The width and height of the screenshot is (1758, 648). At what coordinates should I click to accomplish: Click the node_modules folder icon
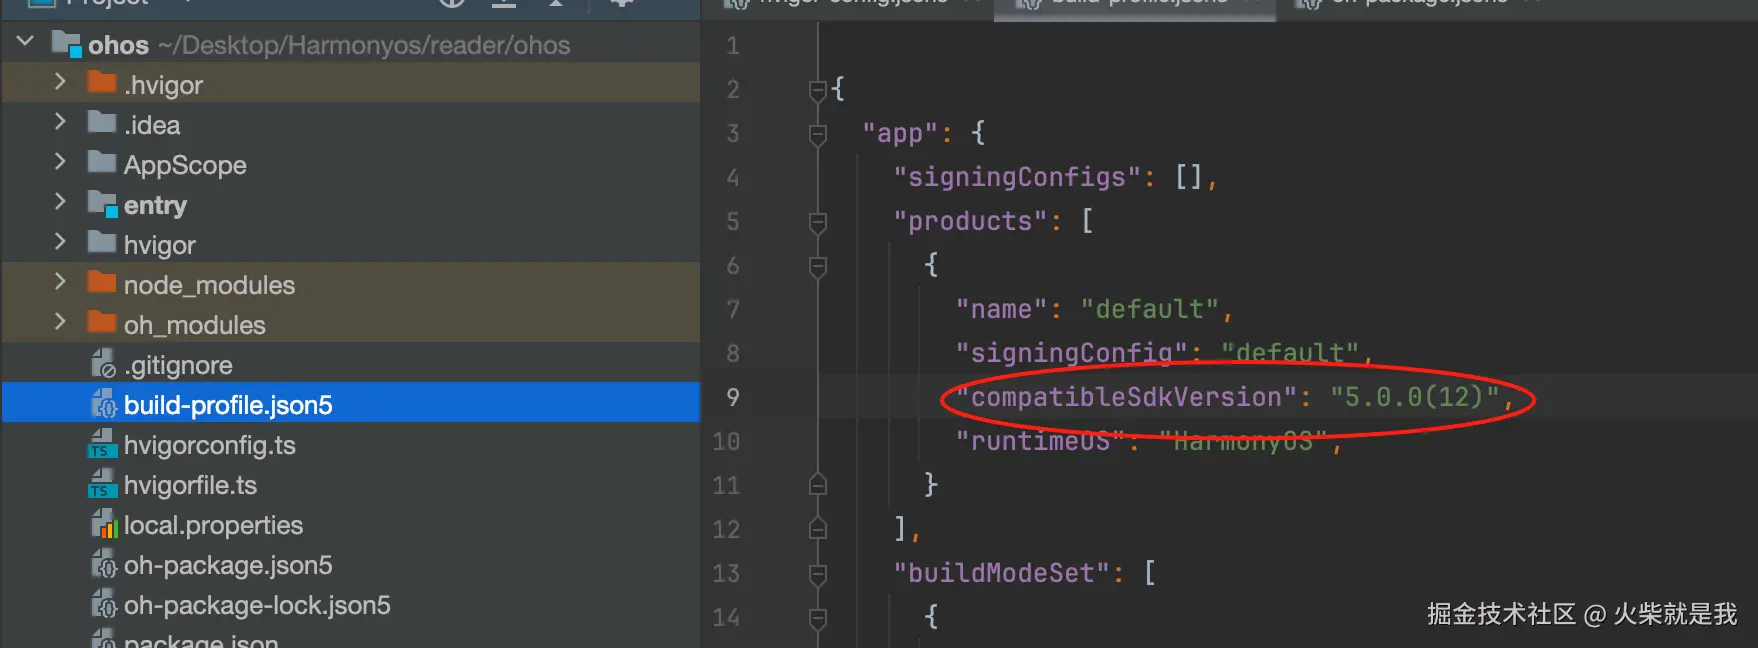point(102,282)
